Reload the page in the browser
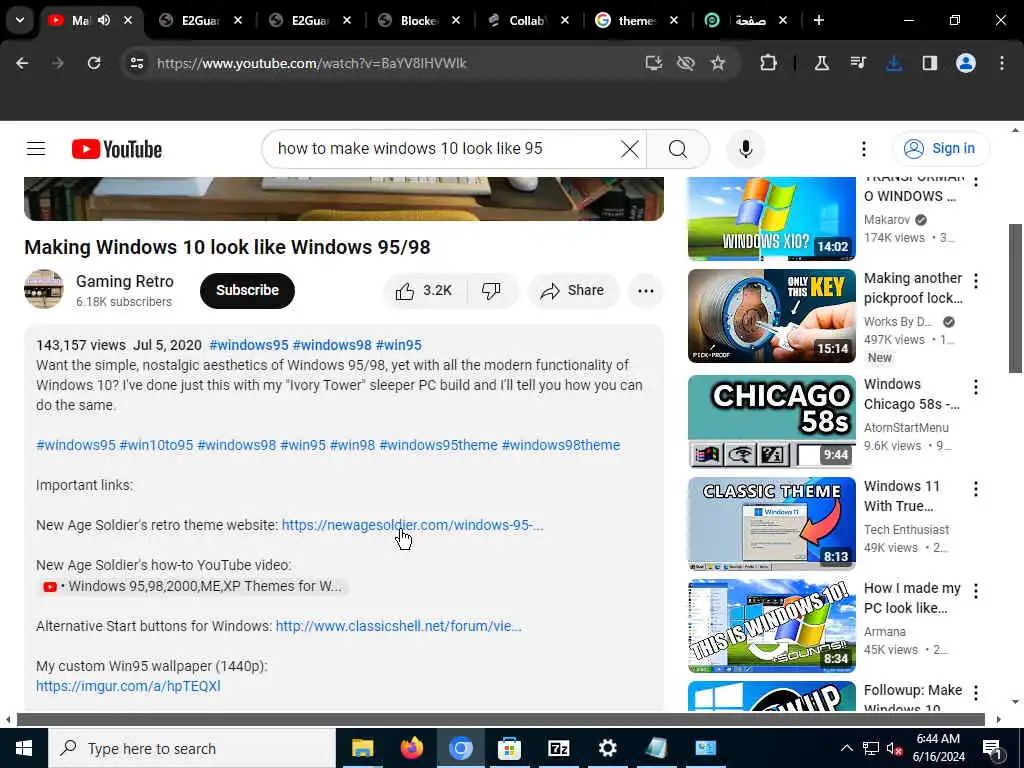Image resolution: width=1024 pixels, height=768 pixels. point(94,63)
